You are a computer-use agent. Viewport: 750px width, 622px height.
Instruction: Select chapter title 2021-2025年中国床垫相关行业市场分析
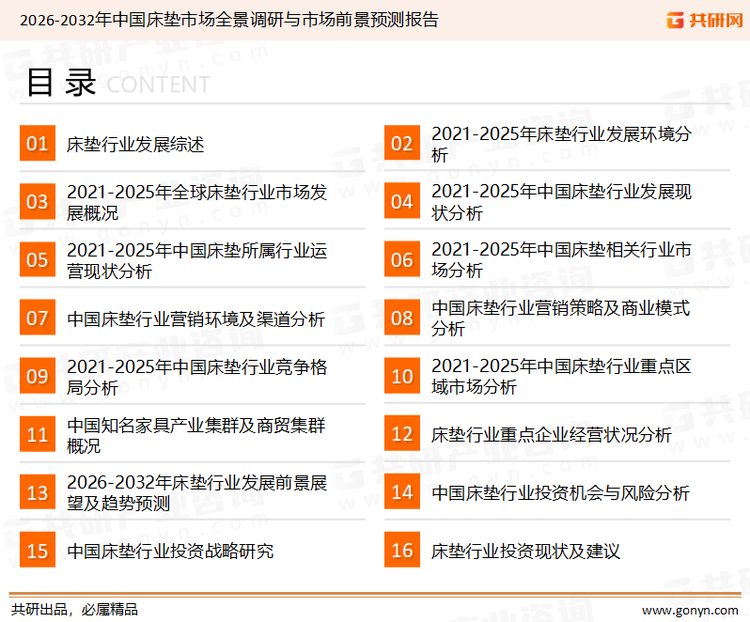561,260
